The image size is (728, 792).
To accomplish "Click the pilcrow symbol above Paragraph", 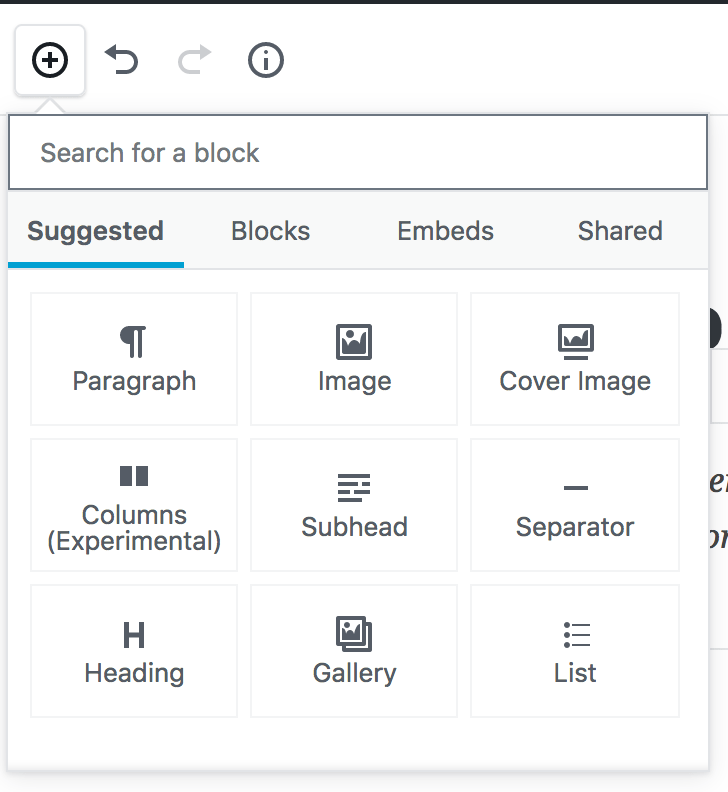I will (x=134, y=341).
